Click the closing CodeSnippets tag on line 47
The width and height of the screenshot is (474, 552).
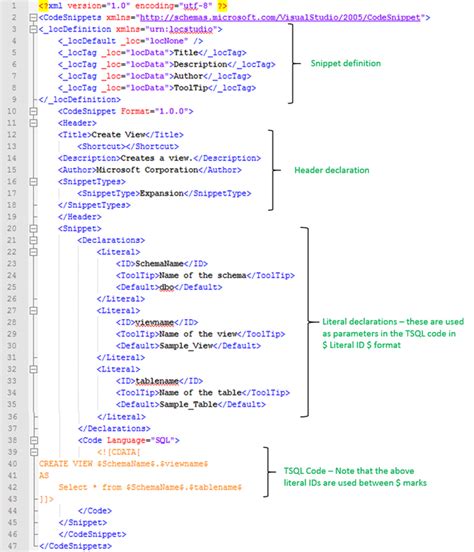coord(75,546)
